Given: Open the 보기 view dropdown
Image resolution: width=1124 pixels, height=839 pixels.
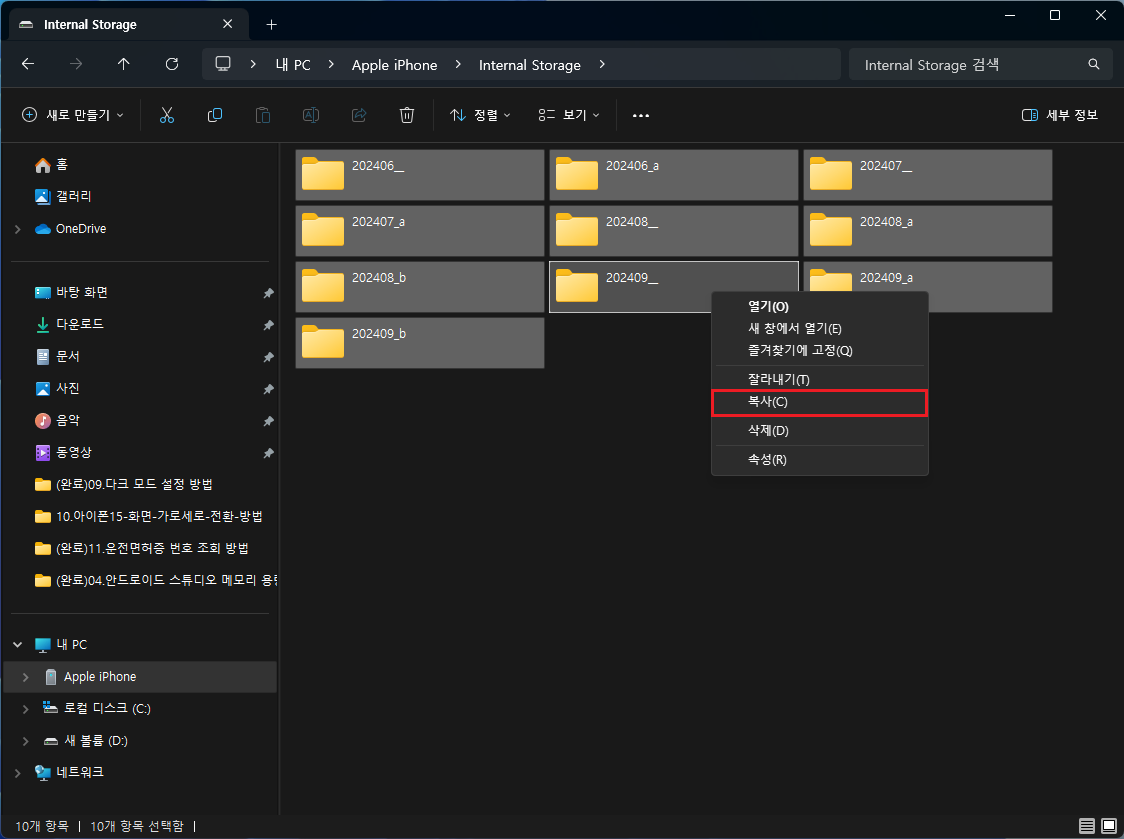Looking at the screenshot, I should pos(569,115).
